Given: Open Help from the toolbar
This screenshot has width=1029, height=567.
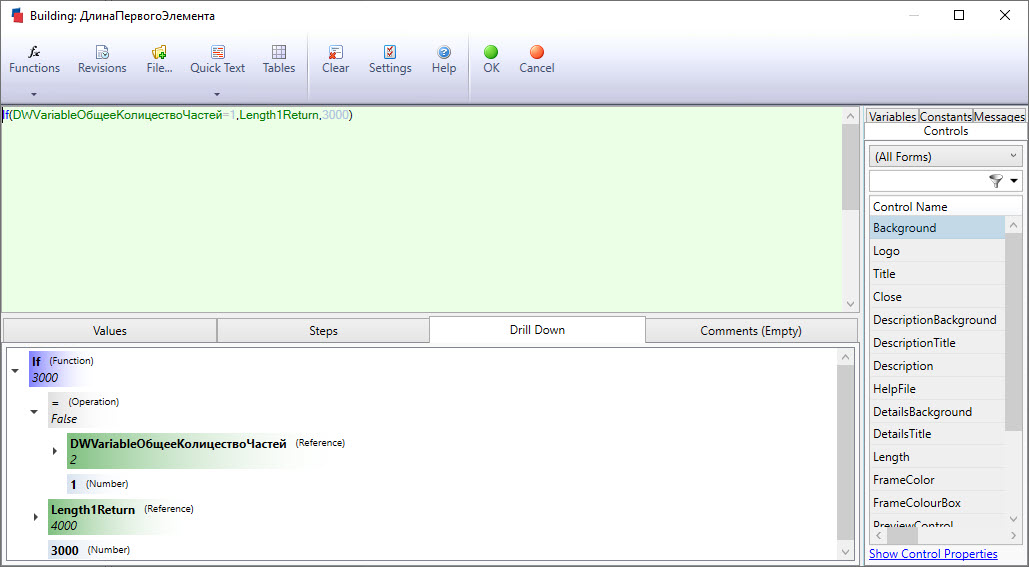Looking at the screenshot, I should pos(444,60).
